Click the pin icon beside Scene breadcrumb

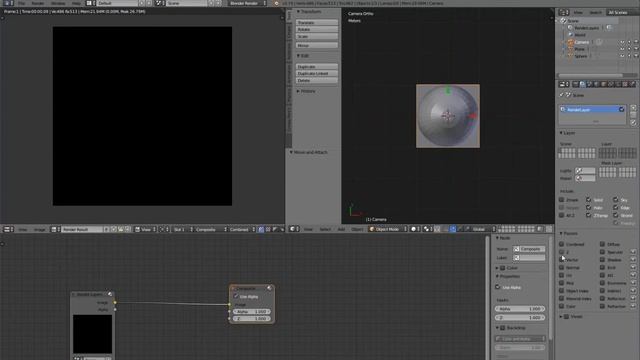(x=562, y=95)
